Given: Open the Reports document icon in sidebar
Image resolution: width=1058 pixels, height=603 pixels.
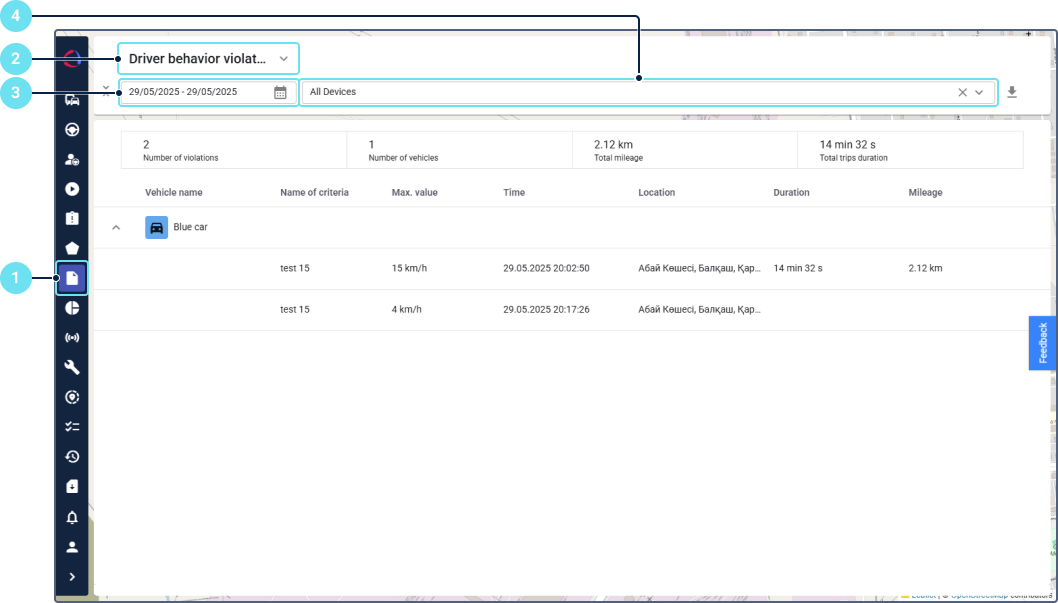Looking at the screenshot, I should pyautogui.click(x=72, y=278).
